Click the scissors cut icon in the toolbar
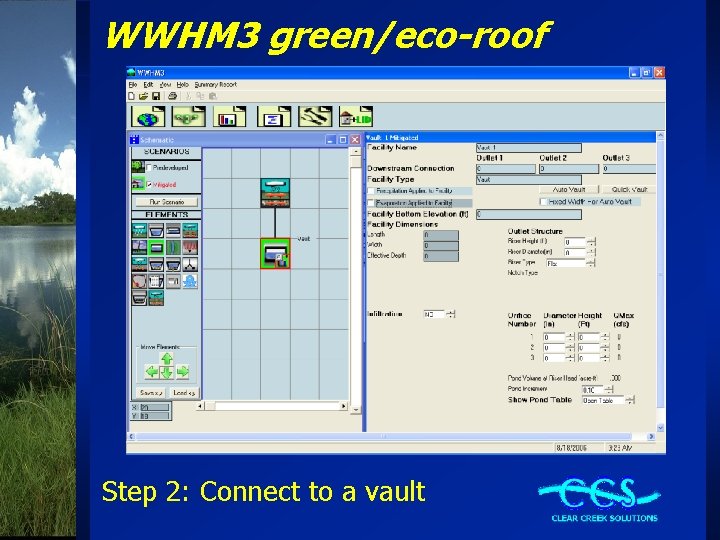Screen dimensions: 720x540 click(x=188, y=96)
